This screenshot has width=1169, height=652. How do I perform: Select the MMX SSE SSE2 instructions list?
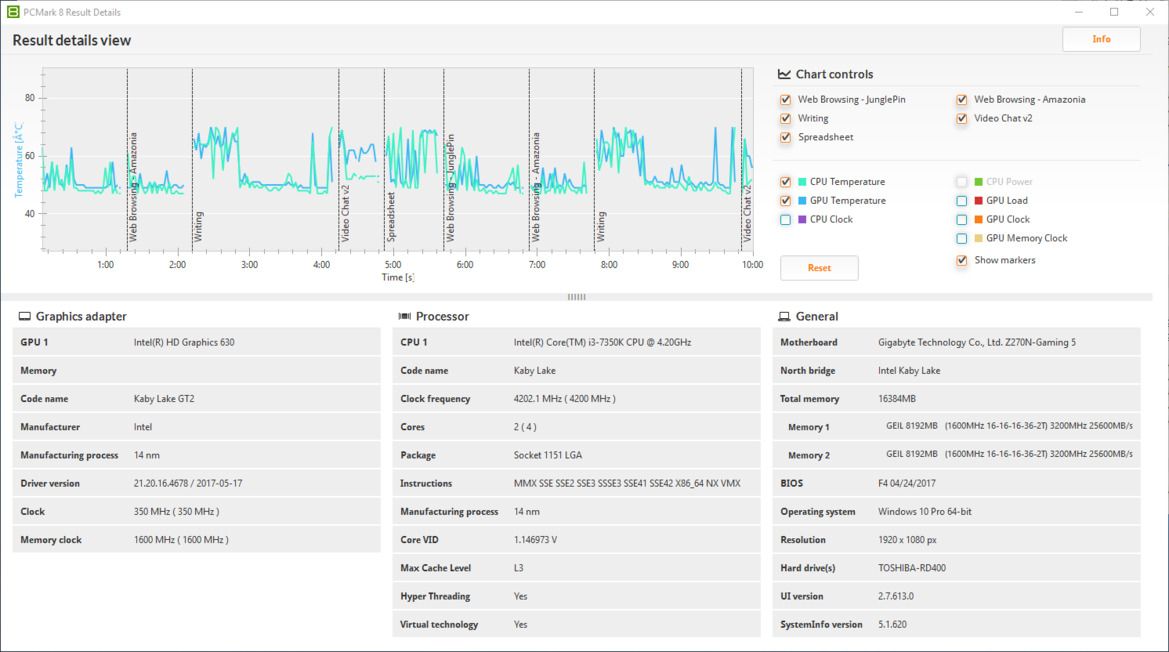pos(627,484)
